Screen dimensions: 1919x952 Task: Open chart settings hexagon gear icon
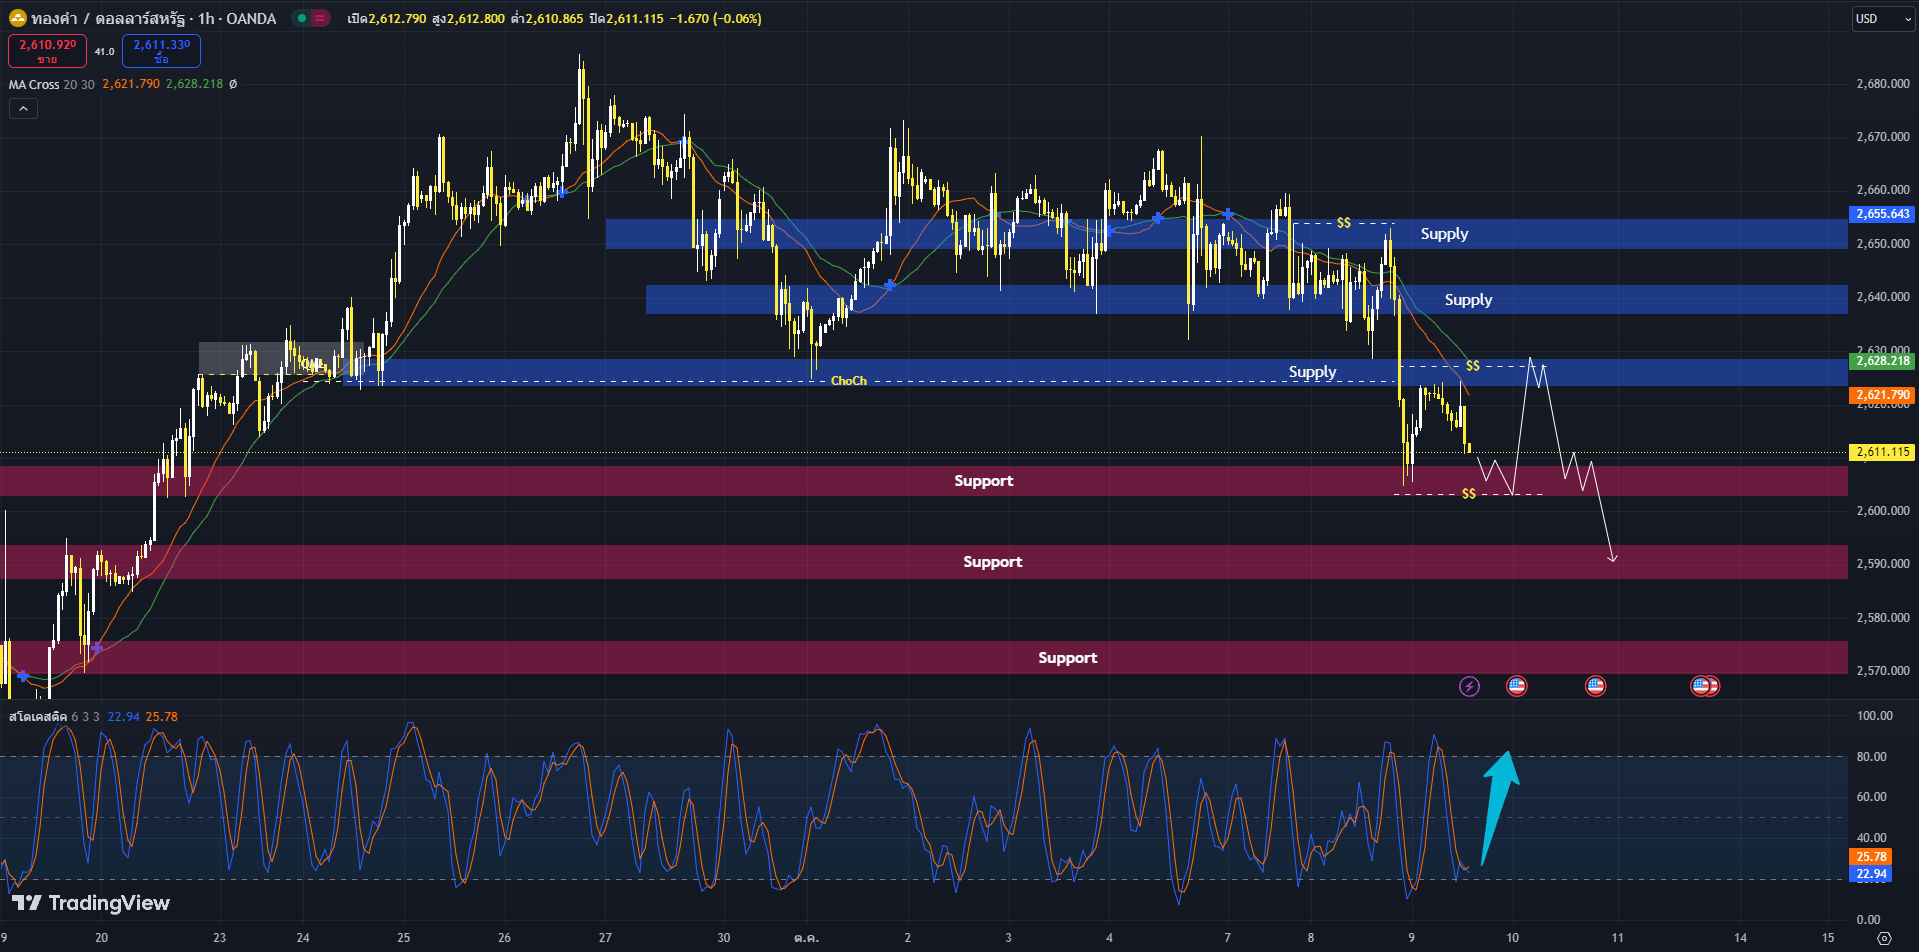(x=1885, y=938)
